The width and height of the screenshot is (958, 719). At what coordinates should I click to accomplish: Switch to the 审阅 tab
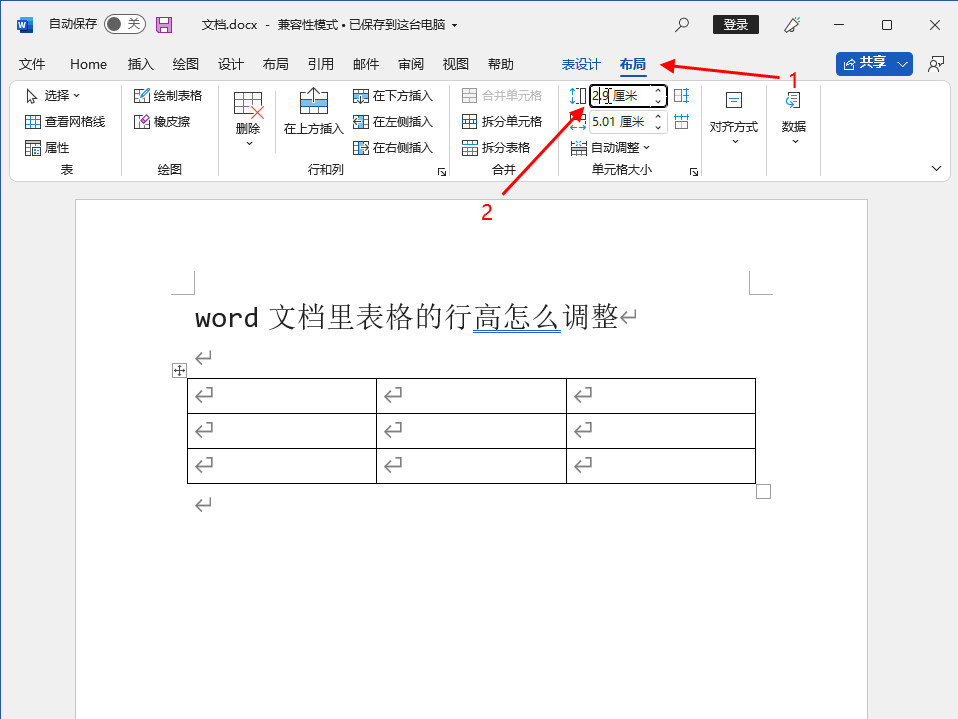(x=411, y=64)
